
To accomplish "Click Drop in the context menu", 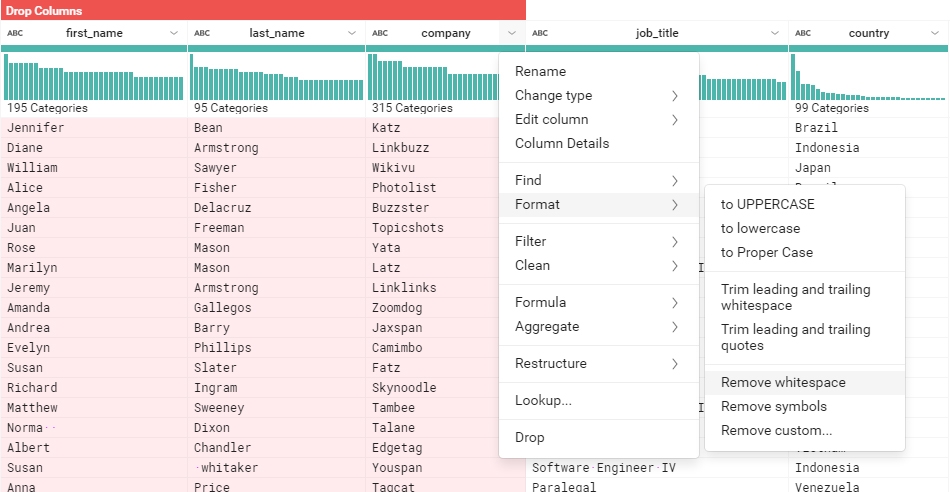I will (x=530, y=438).
